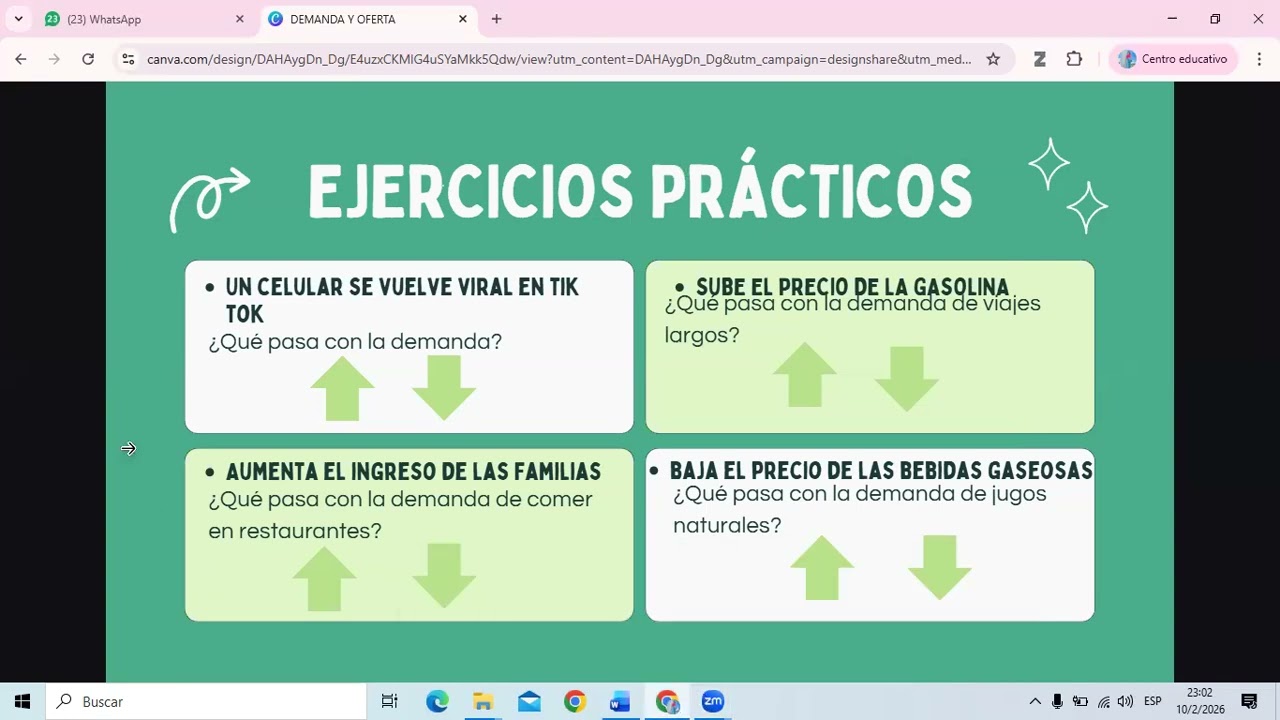Open Wi-Fi network settings tray icon
Viewport: 1280px width, 720px height.
point(1103,701)
